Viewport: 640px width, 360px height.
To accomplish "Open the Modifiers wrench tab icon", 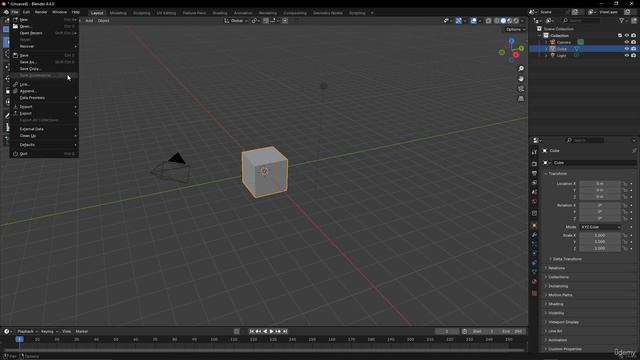I will [x=534, y=235].
